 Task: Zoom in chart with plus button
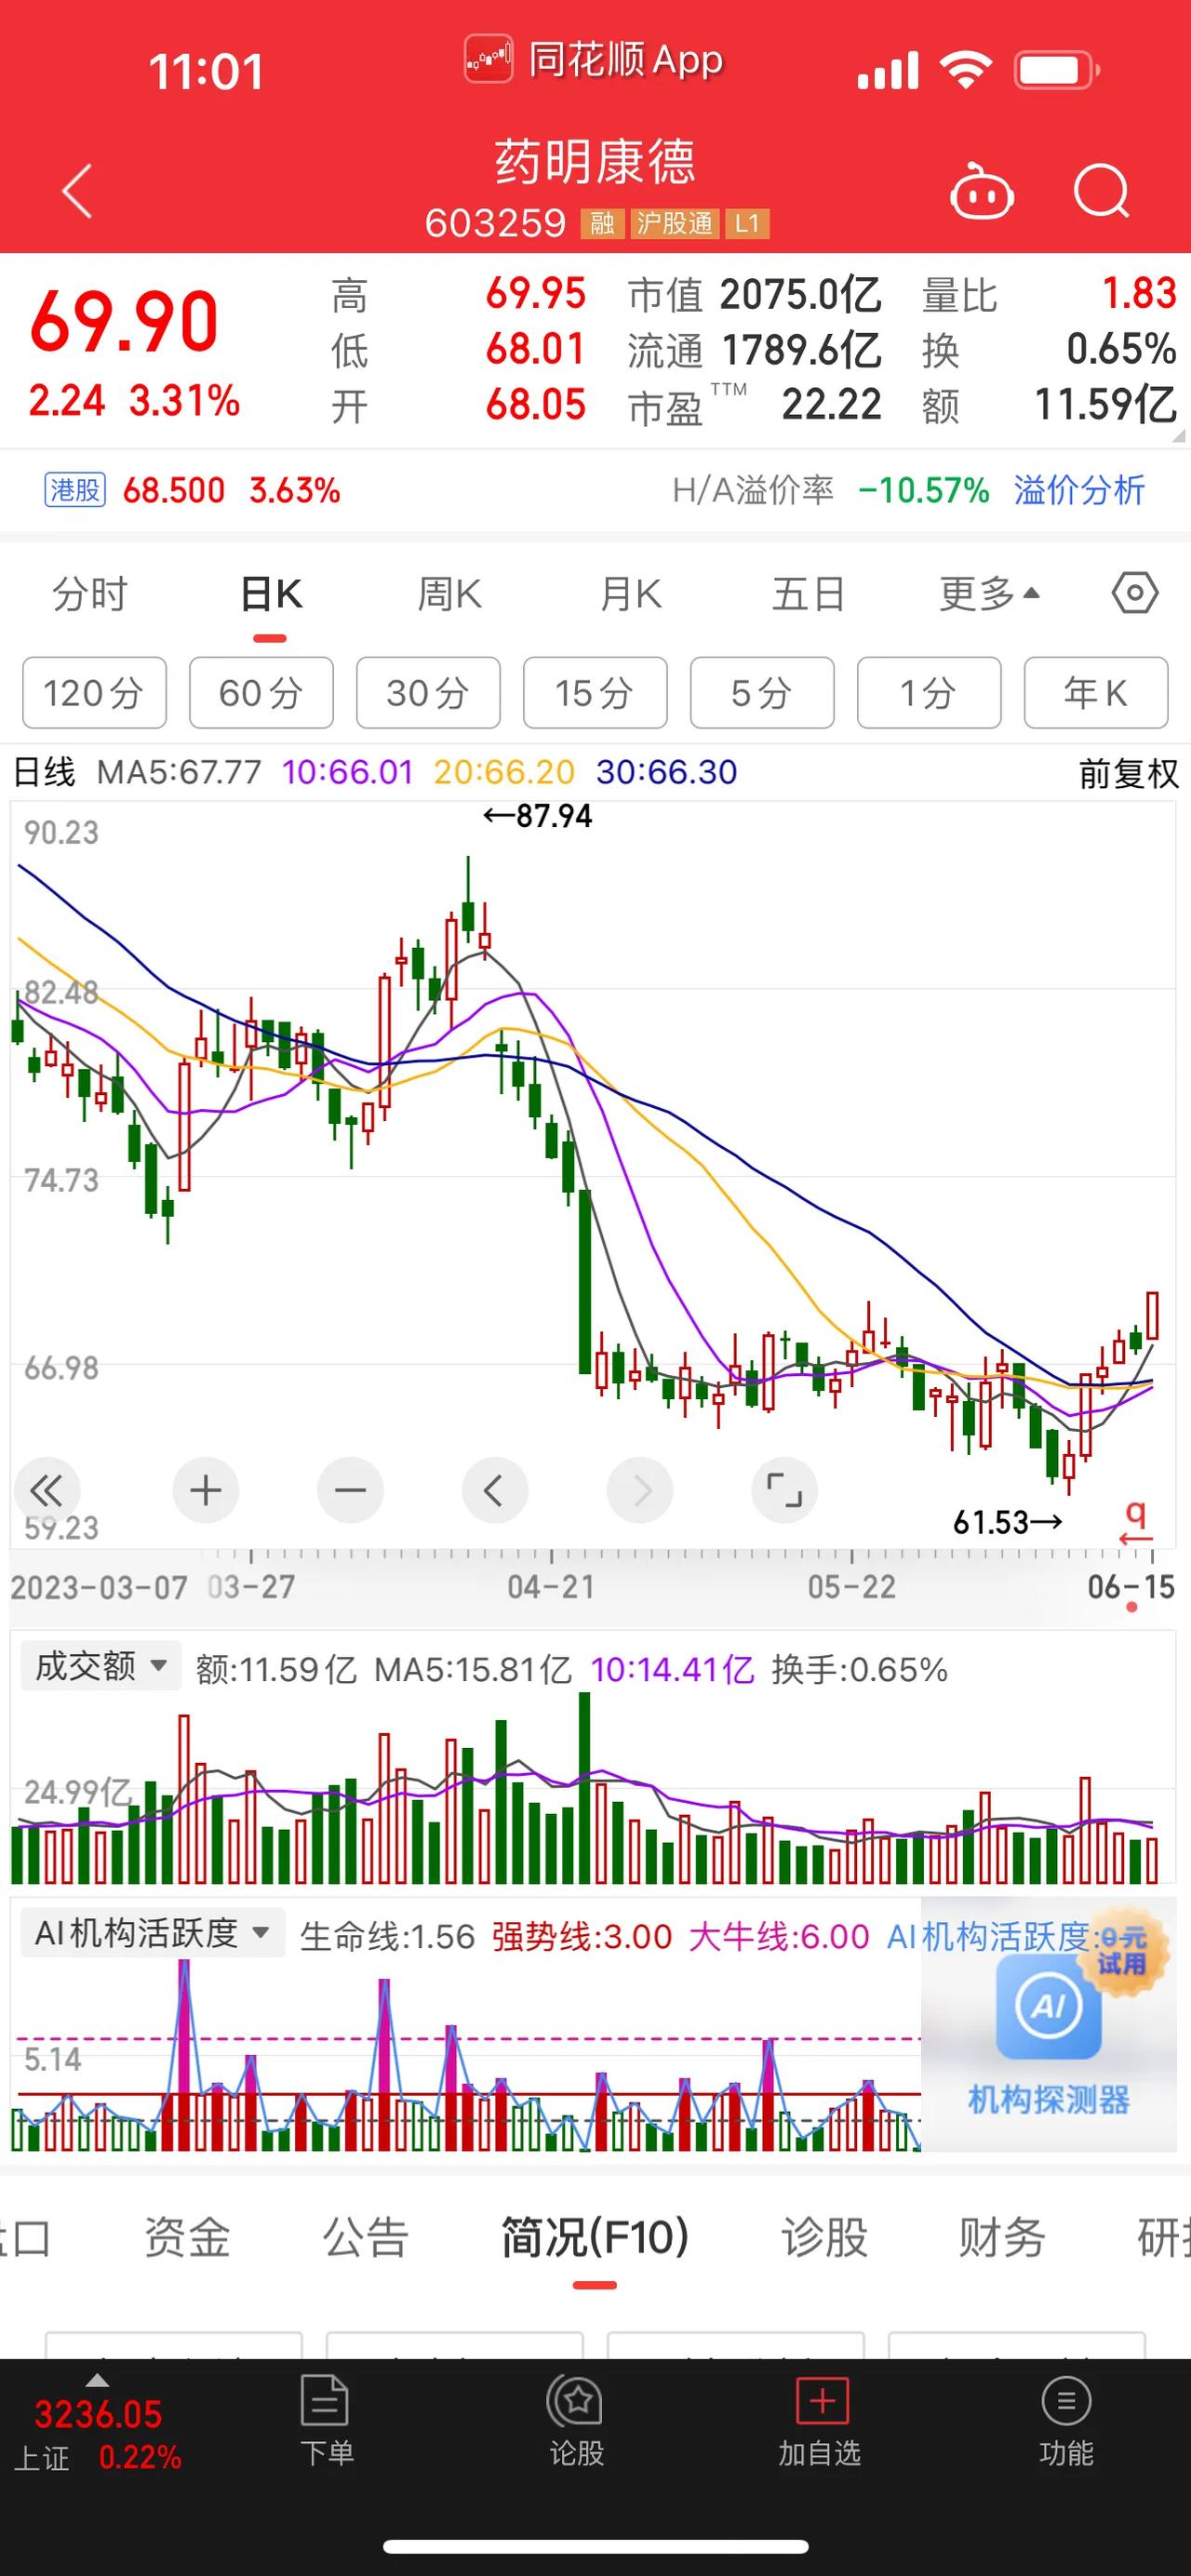[x=205, y=1491]
